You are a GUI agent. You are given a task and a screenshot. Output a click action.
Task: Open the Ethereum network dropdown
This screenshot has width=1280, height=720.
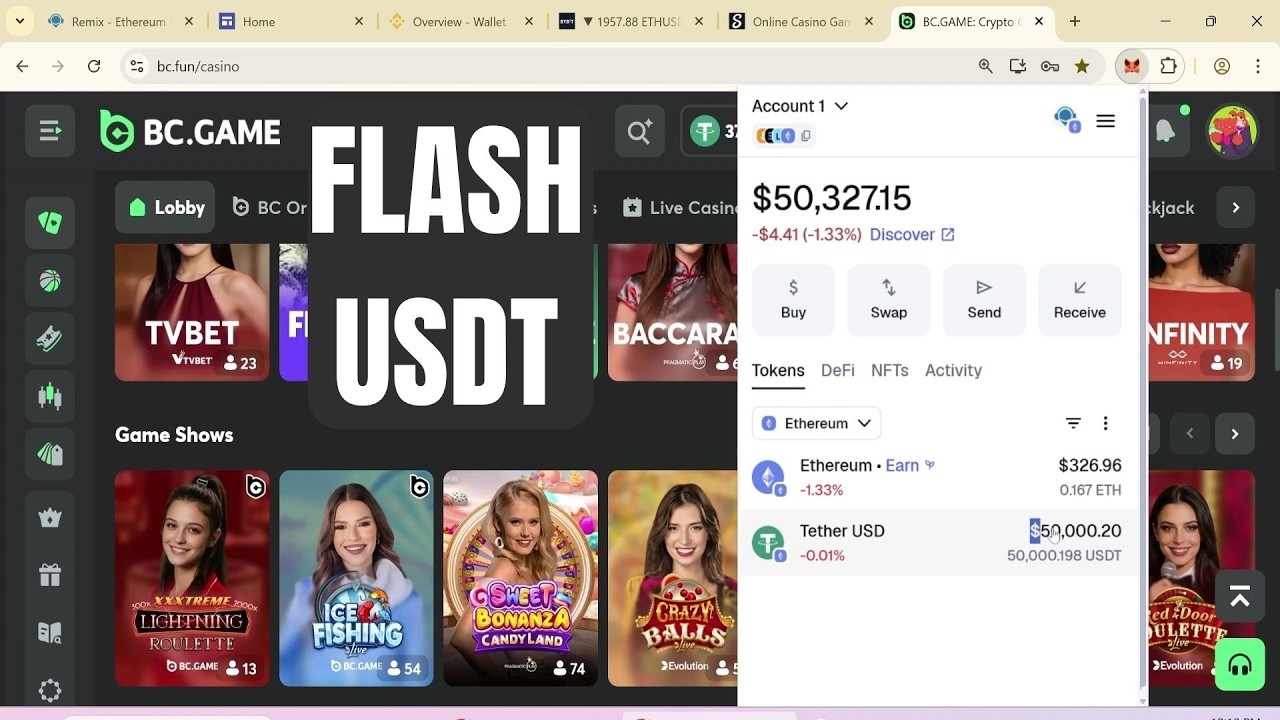click(x=816, y=423)
